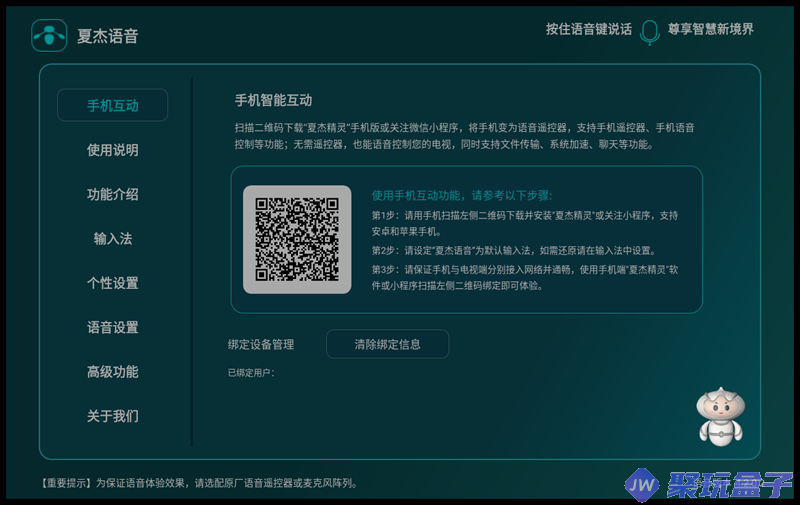This screenshot has height=505, width=800.
Task: Go to 语音设置 in the sidebar
Action: click(x=113, y=327)
